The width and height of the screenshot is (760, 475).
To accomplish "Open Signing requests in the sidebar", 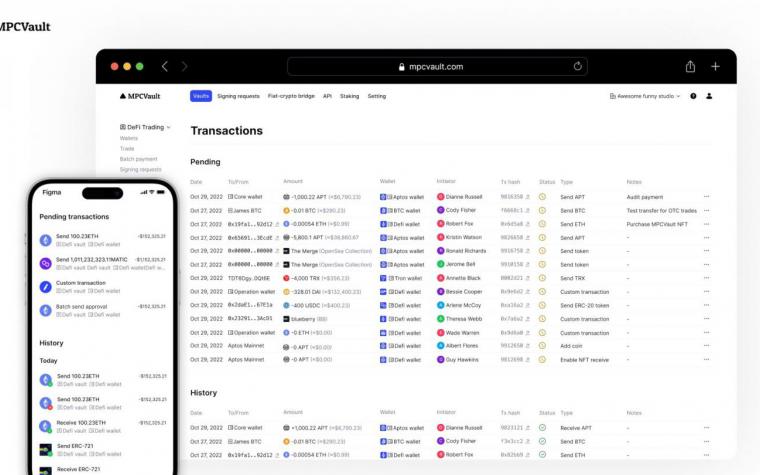I will tap(141, 169).
